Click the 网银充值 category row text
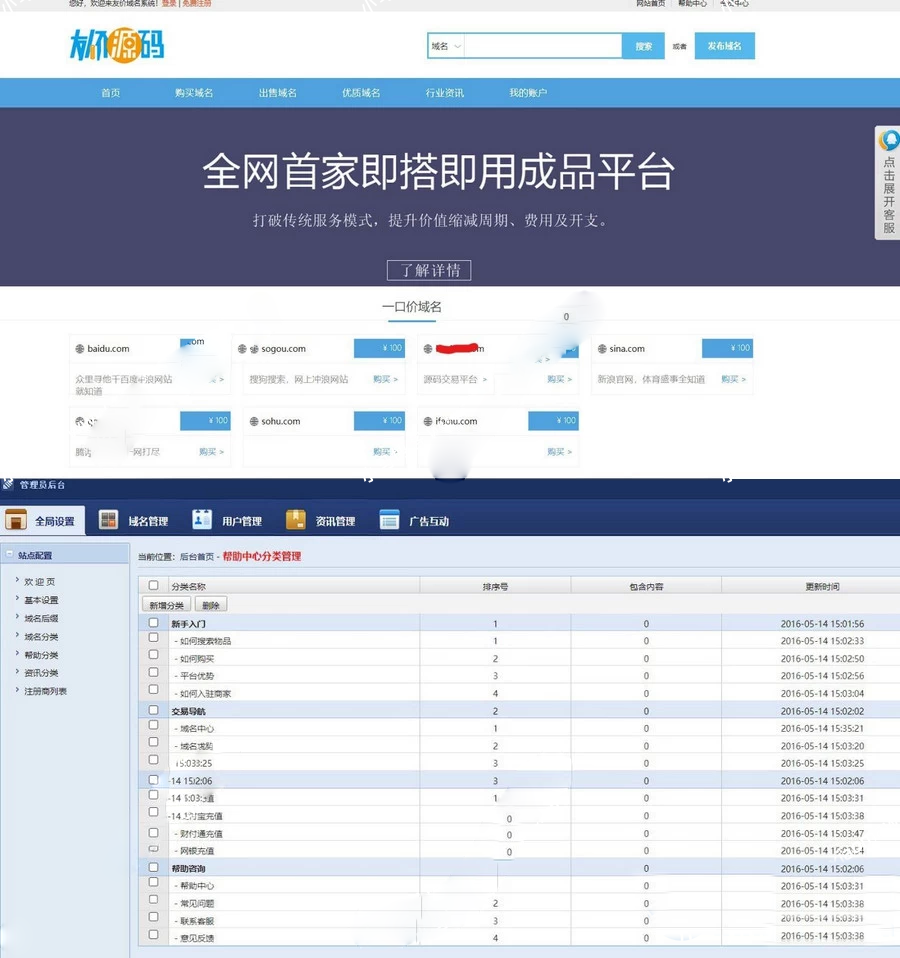The width and height of the screenshot is (900, 958). (x=197, y=850)
